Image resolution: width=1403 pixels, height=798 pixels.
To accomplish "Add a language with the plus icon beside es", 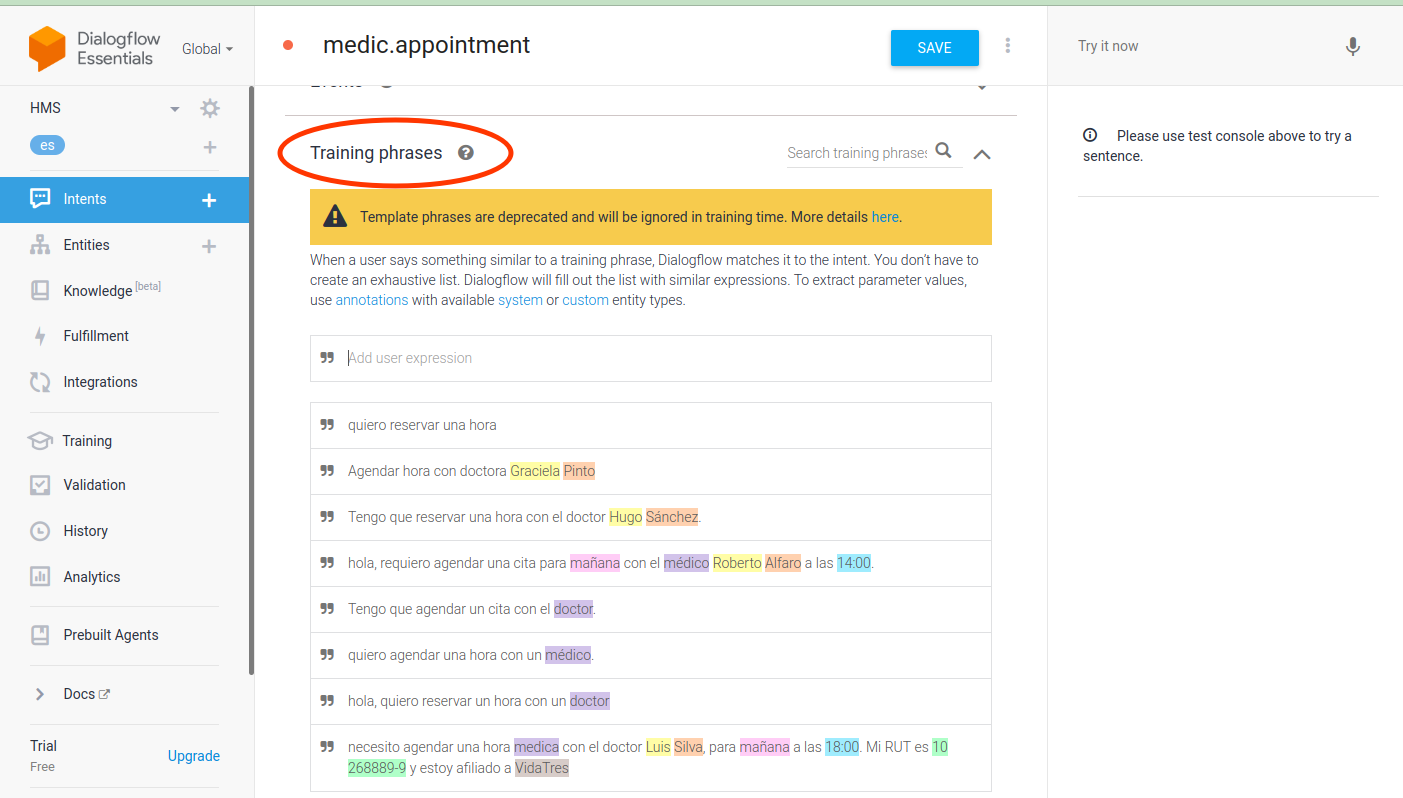I will click(210, 147).
